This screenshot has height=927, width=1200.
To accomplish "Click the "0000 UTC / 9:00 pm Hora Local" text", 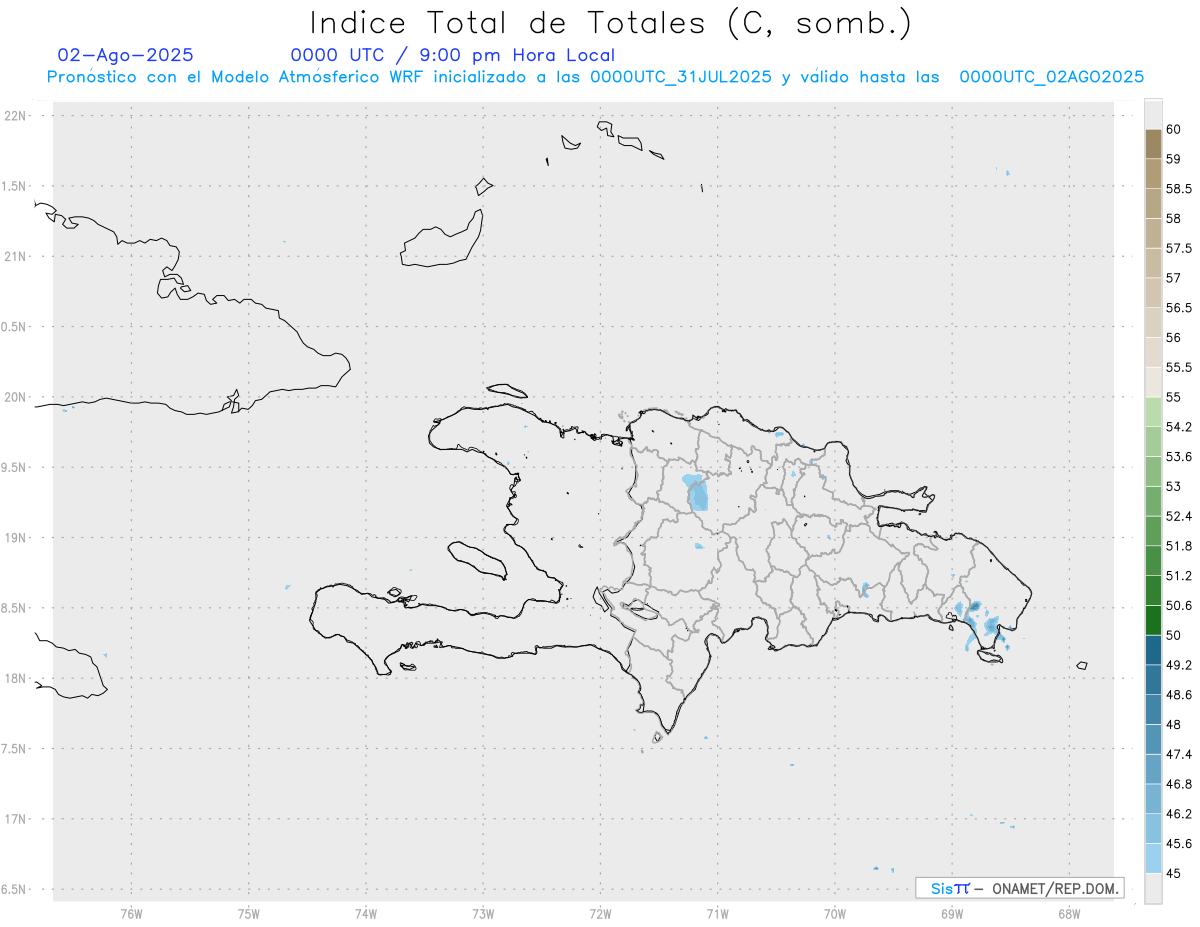I will coord(453,56).
